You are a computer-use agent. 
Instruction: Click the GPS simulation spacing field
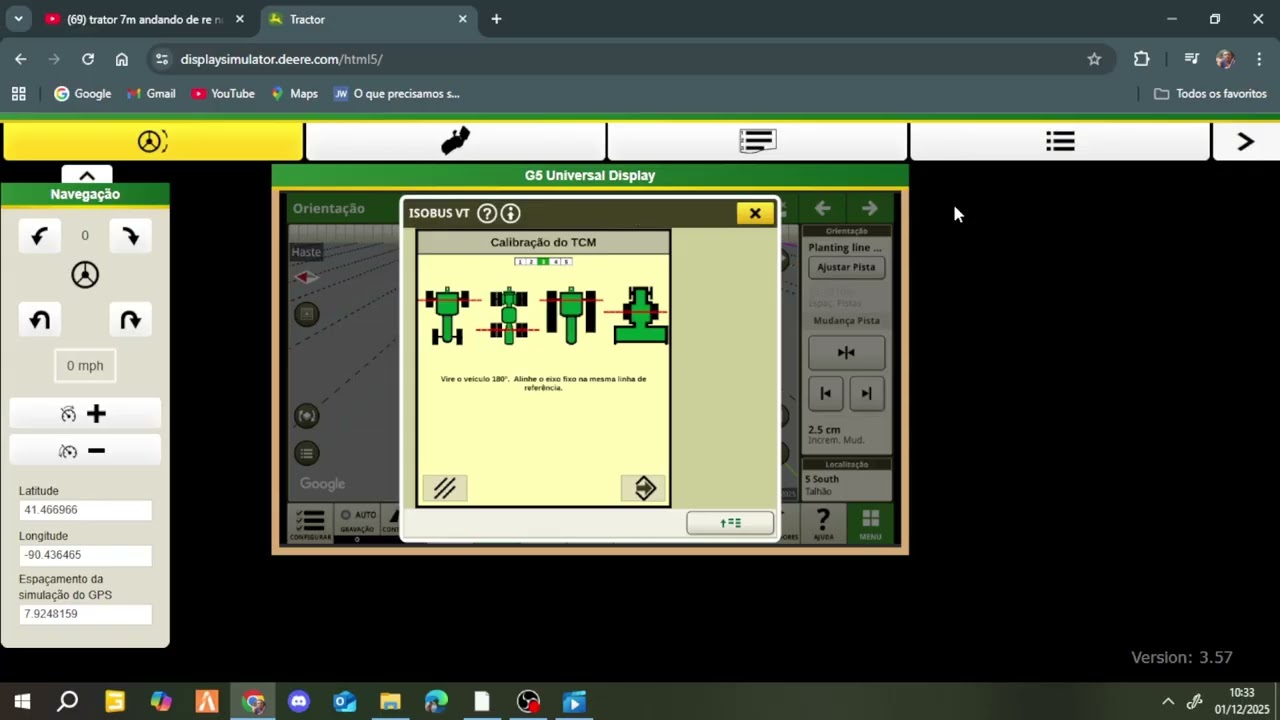pos(85,614)
